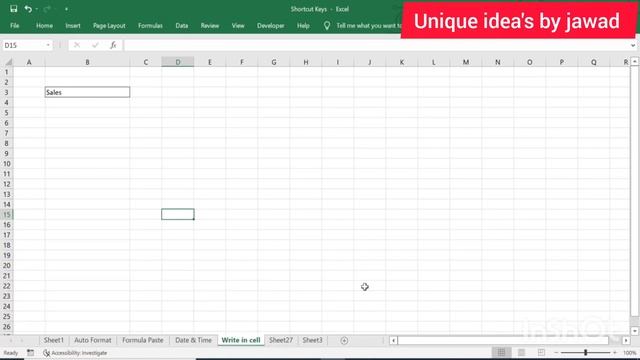Switch to the Data ribbon tab

pos(182,25)
